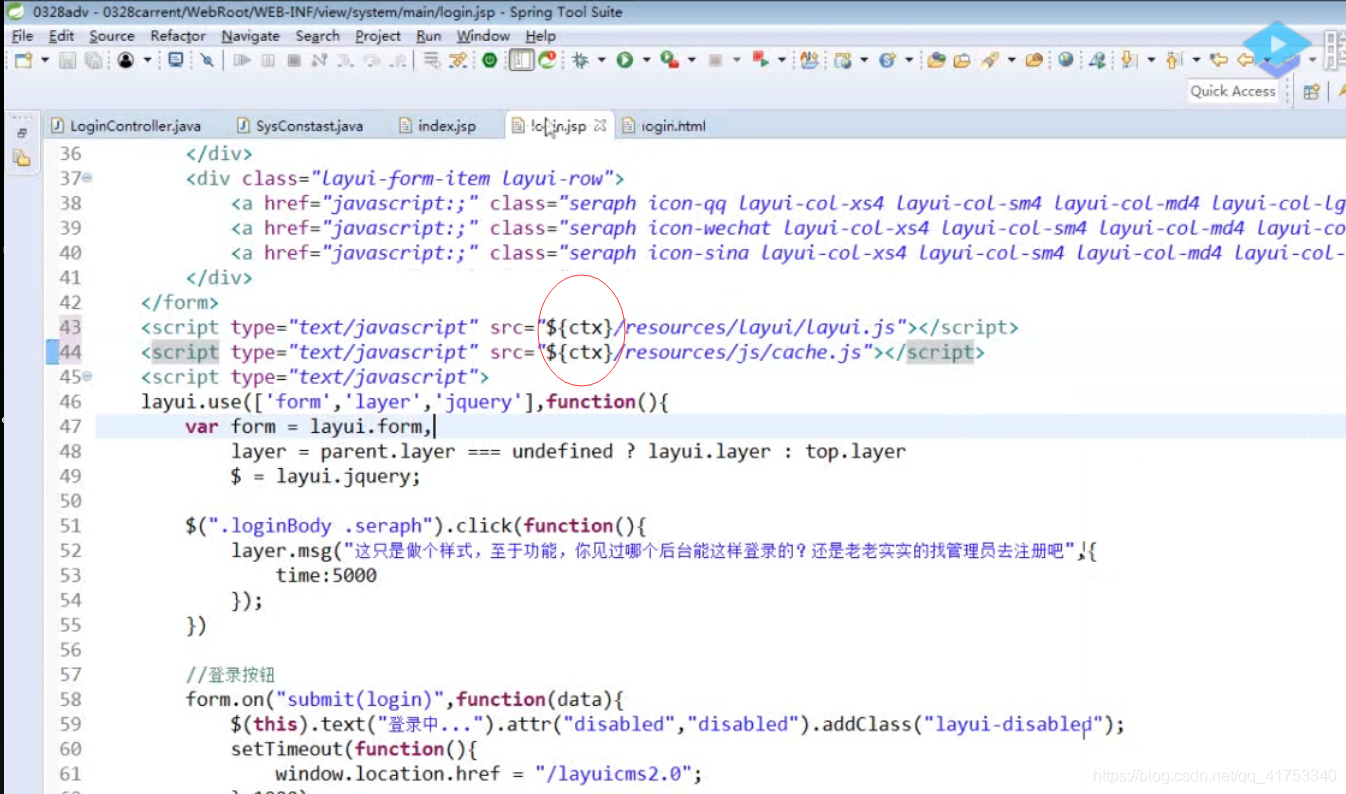This screenshot has width=1346, height=794.
Task: Click the Step Return icon
Action: coord(398,60)
